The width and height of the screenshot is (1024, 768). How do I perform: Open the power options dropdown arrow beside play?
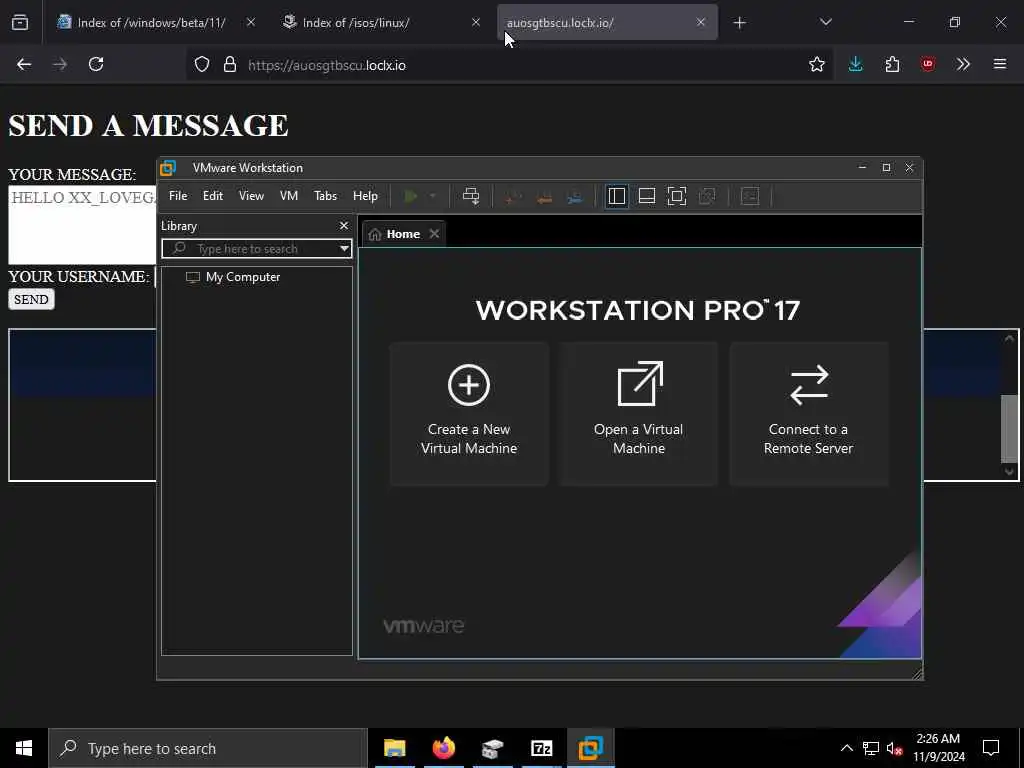pos(432,196)
